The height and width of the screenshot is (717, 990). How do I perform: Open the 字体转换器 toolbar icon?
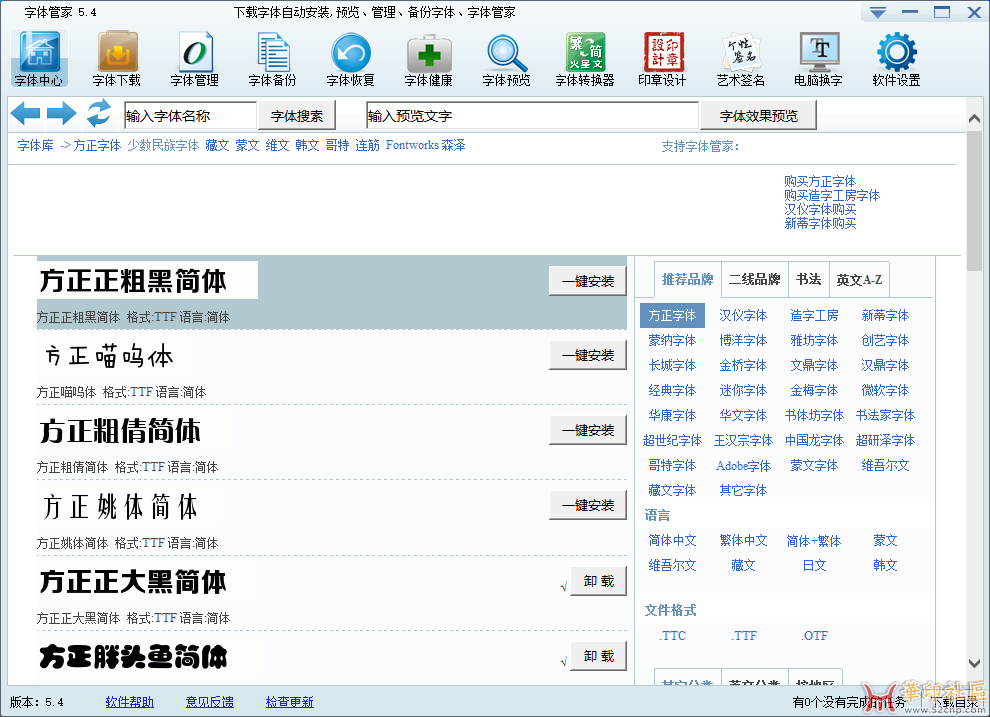585,58
